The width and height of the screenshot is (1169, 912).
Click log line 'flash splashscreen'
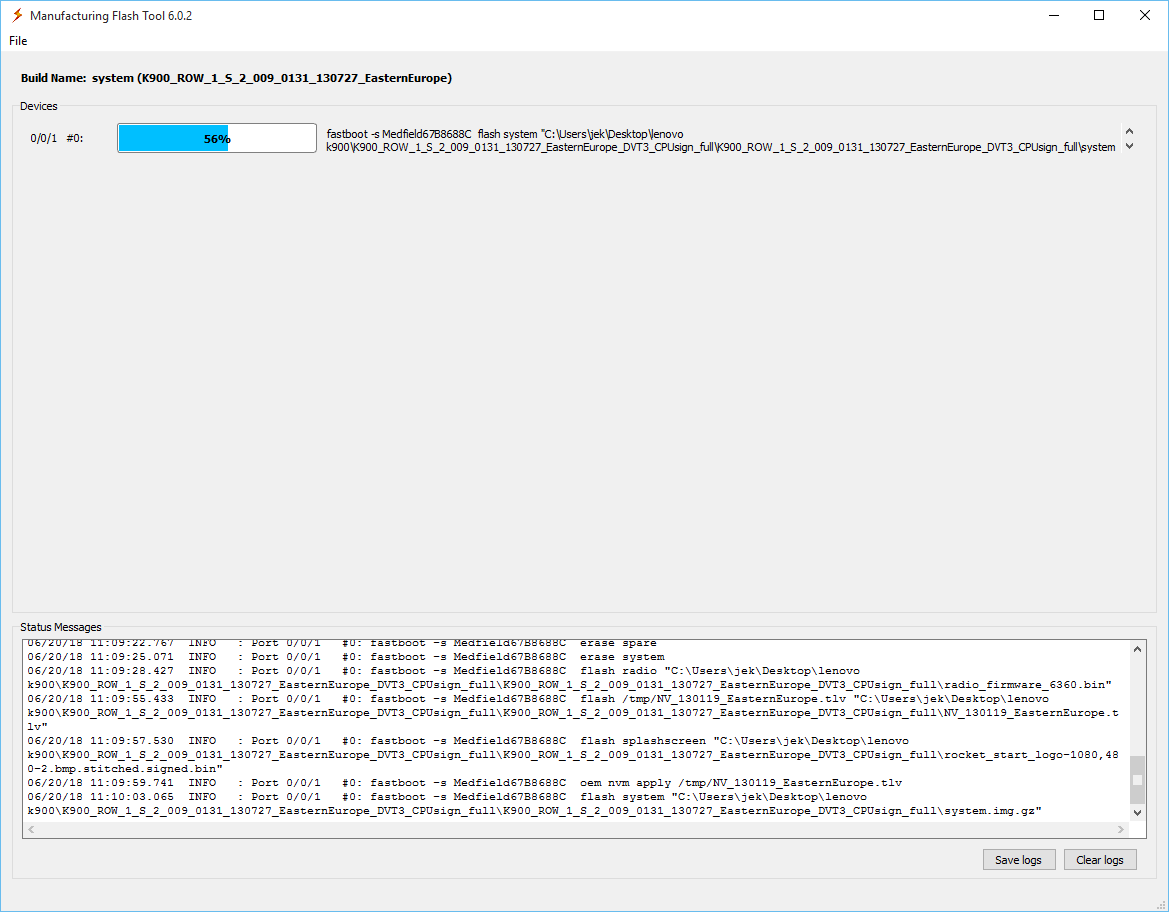573,755
